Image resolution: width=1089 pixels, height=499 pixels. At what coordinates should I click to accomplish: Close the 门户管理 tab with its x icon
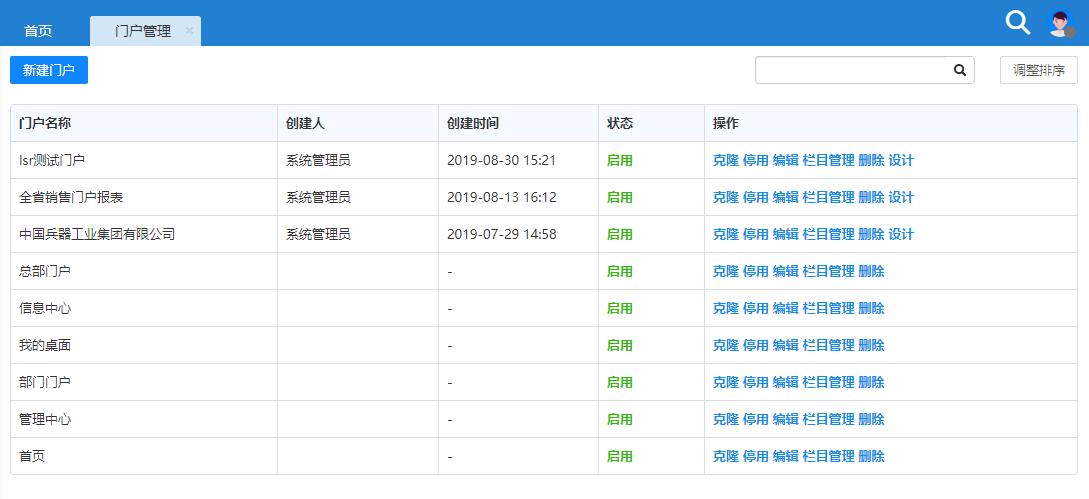coord(189,31)
